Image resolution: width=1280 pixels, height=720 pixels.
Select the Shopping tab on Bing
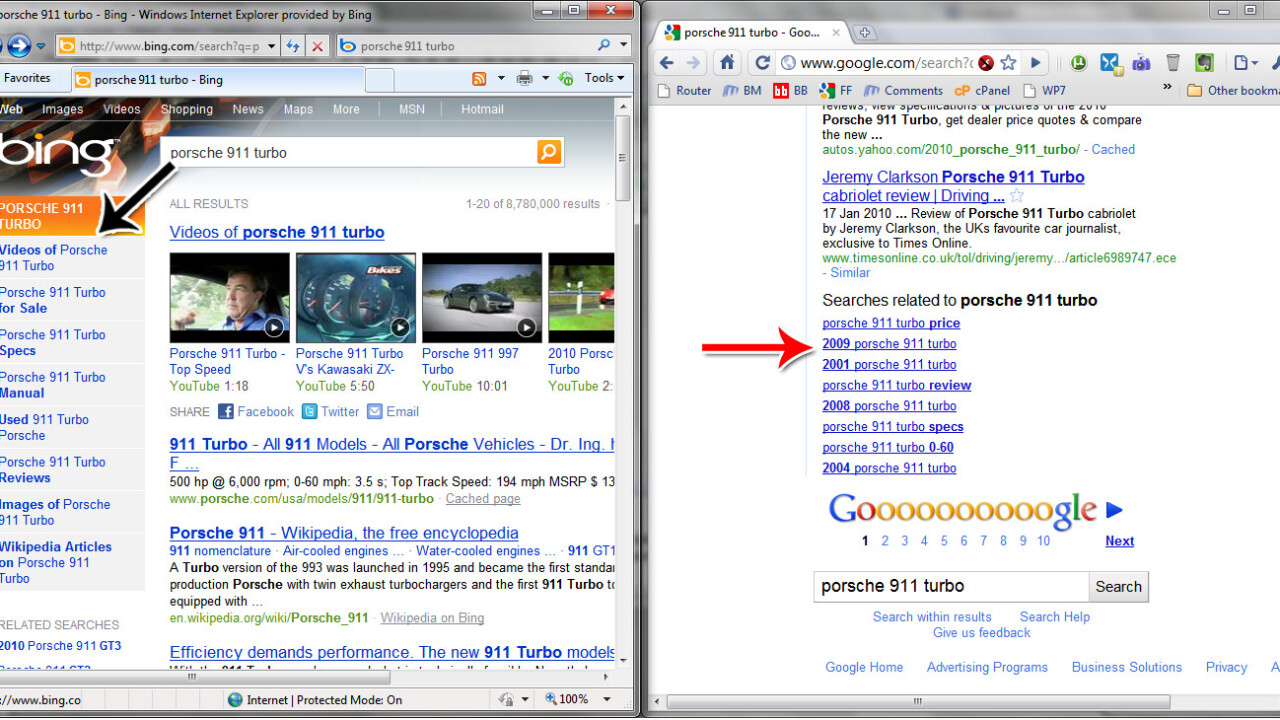187,109
